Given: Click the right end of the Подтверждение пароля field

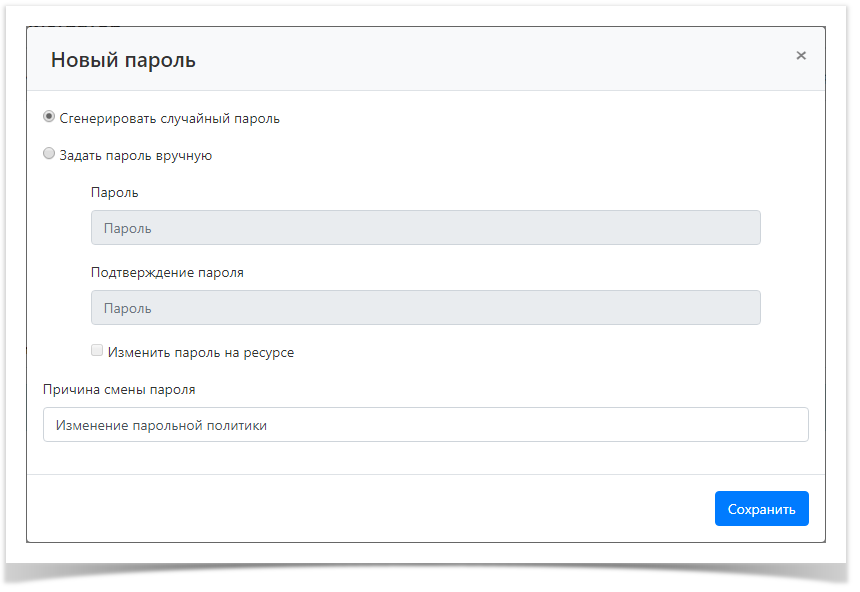Looking at the screenshot, I should coord(735,308).
